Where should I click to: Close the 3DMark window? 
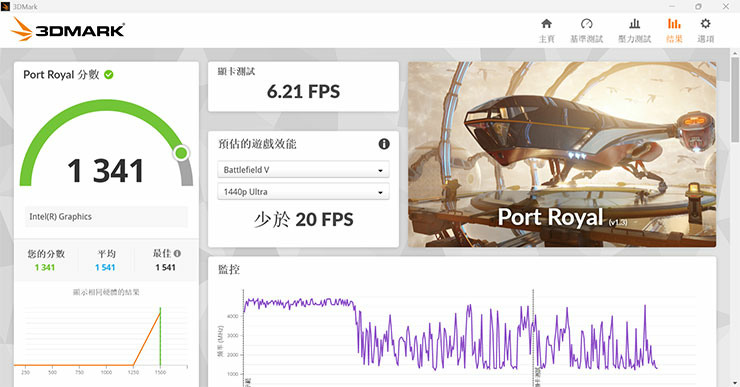726,6
